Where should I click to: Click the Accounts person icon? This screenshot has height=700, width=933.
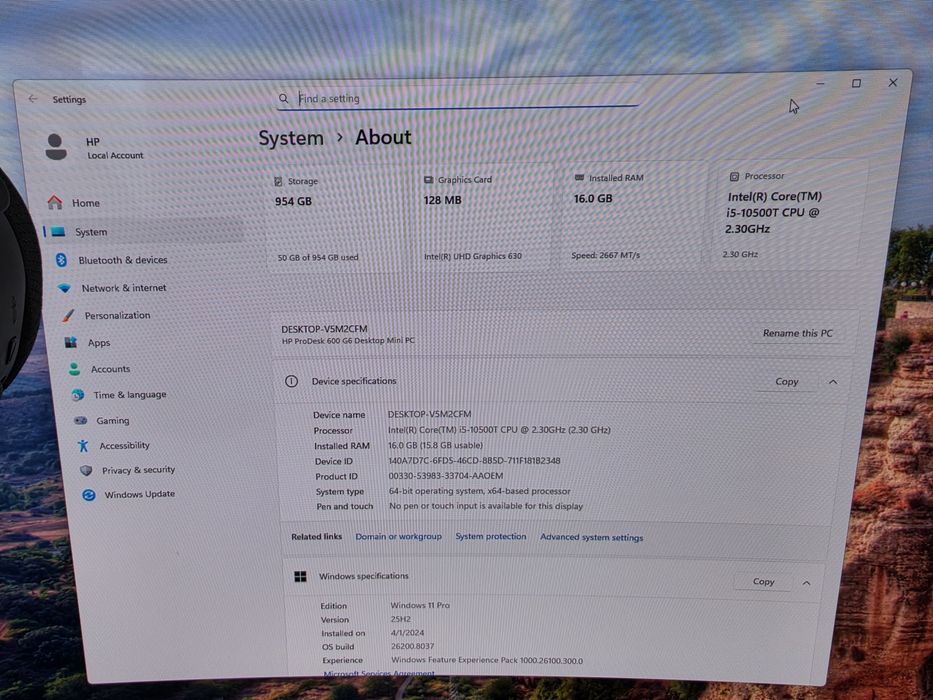(74, 369)
